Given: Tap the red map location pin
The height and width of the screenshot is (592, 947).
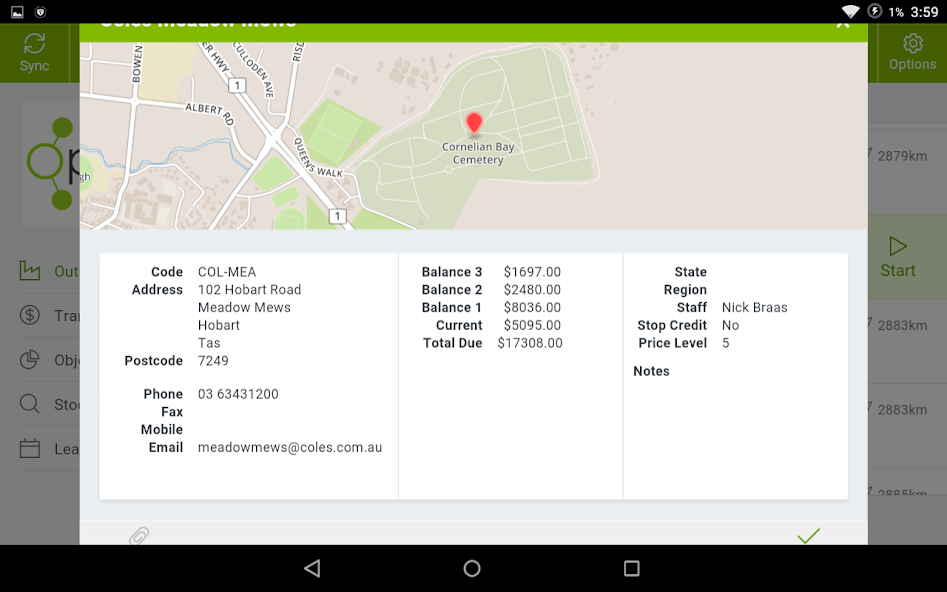Looking at the screenshot, I should pyautogui.click(x=474, y=123).
